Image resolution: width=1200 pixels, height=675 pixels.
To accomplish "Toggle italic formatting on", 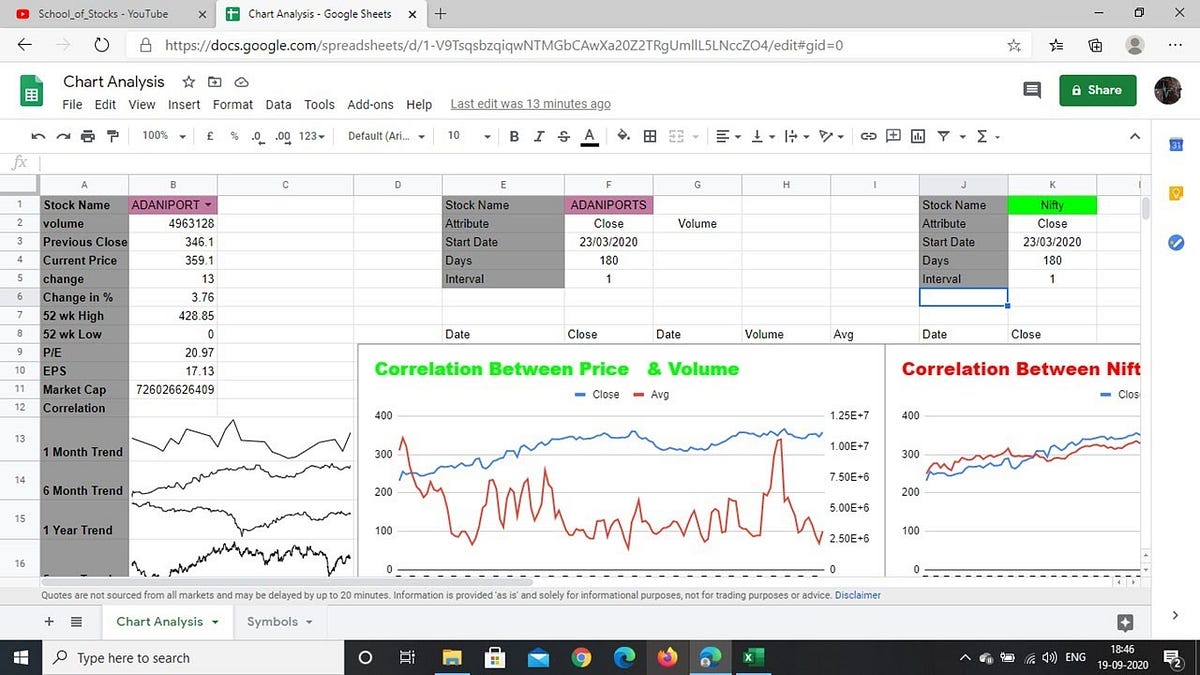I will pyautogui.click(x=538, y=136).
